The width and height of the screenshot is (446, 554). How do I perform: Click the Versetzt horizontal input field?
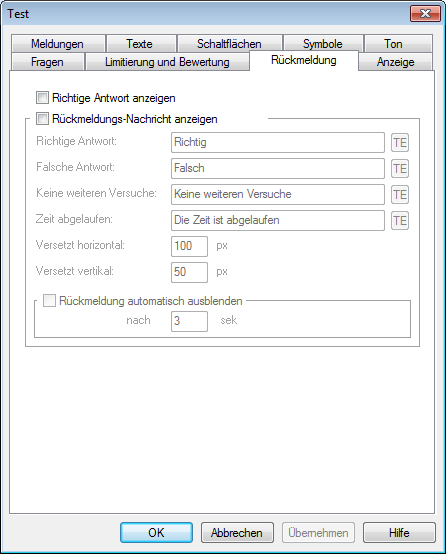pos(189,246)
